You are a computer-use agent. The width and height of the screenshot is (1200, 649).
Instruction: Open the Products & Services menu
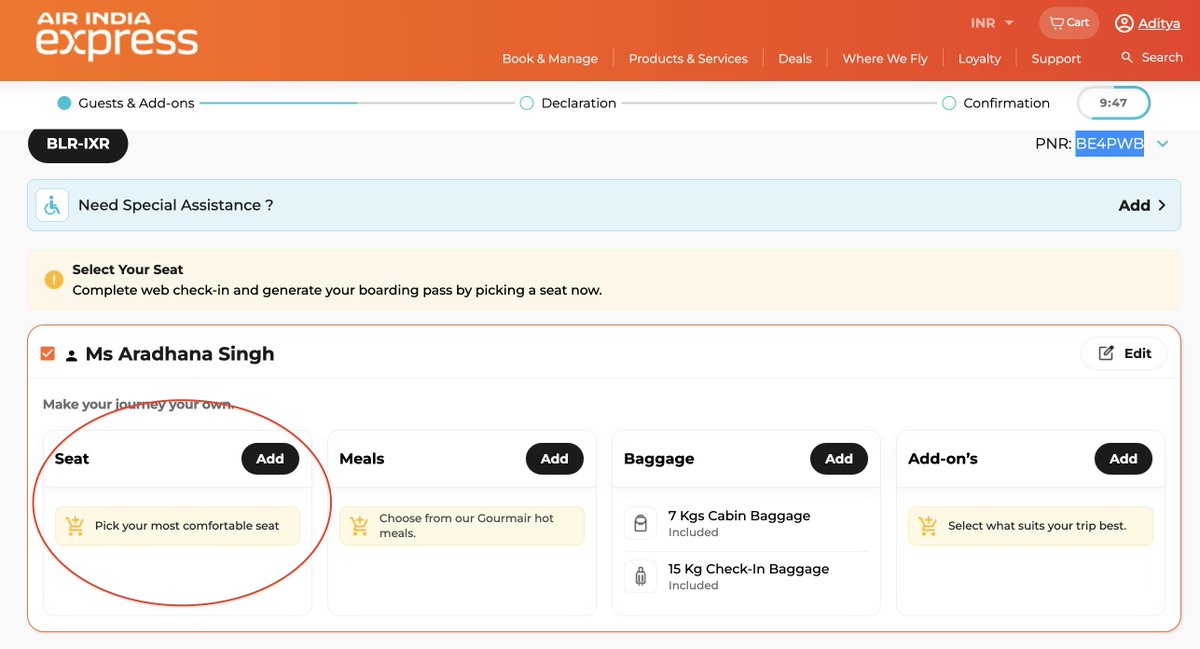point(688,59)
